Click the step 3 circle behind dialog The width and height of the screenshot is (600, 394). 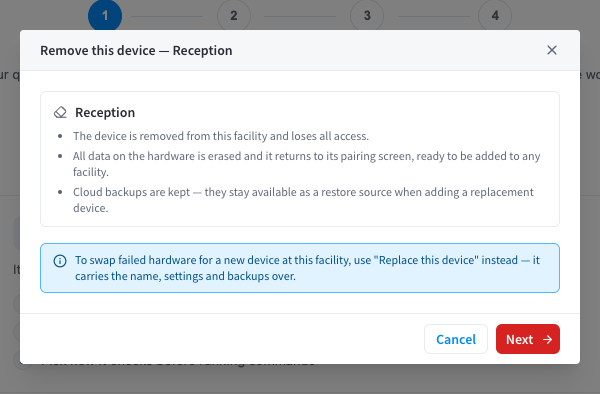tap(367, 15)
